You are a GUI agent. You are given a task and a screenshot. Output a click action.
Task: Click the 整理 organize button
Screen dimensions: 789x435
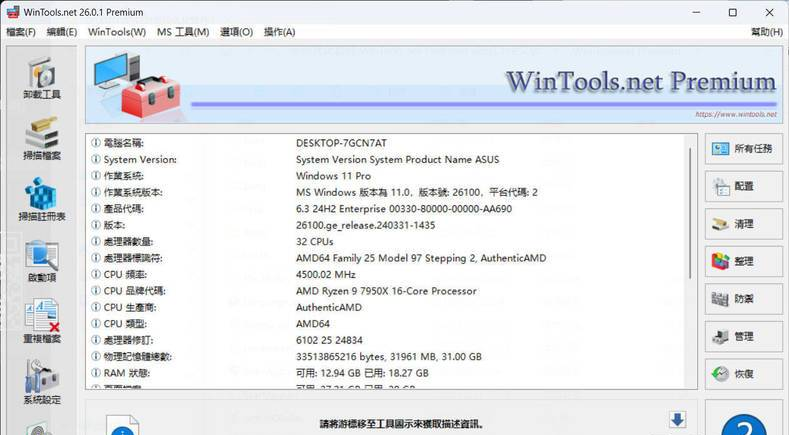(x=742, y=262)
